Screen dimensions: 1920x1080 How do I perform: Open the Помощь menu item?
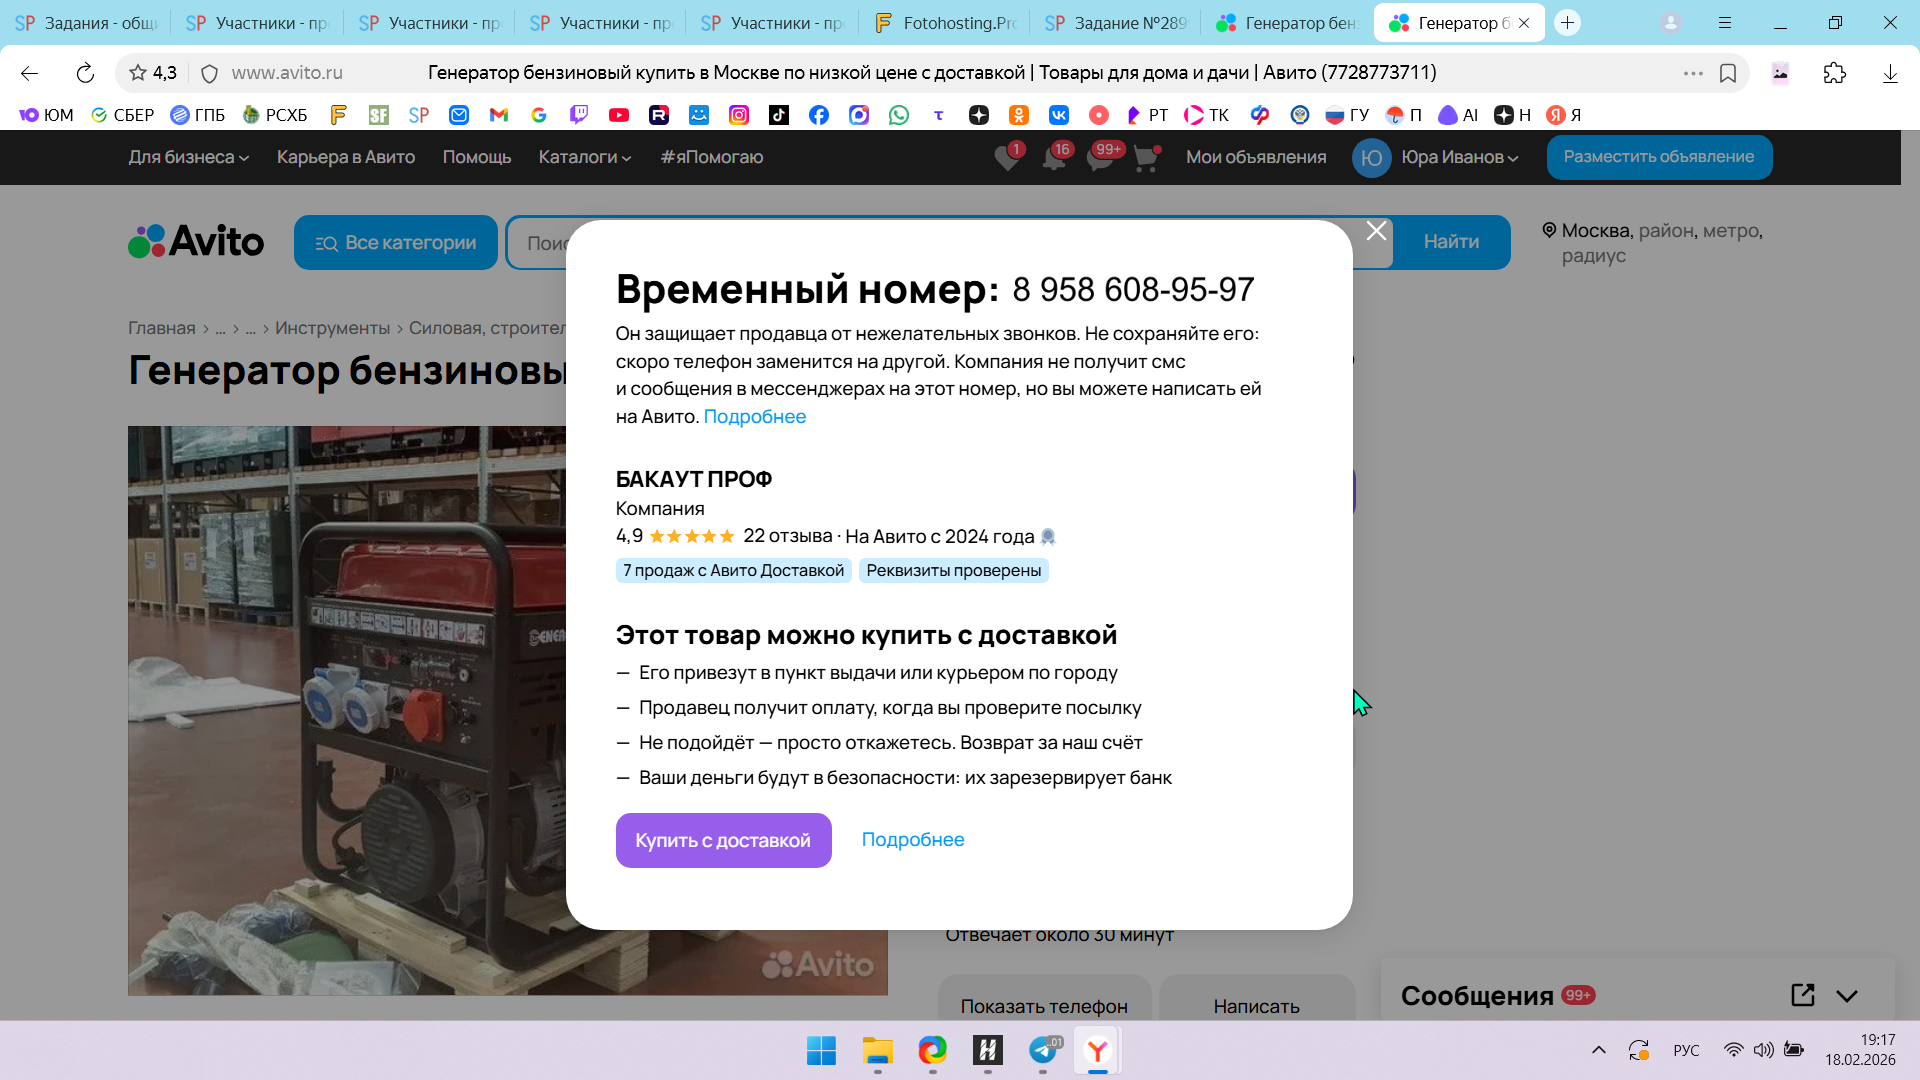[476, 157]
